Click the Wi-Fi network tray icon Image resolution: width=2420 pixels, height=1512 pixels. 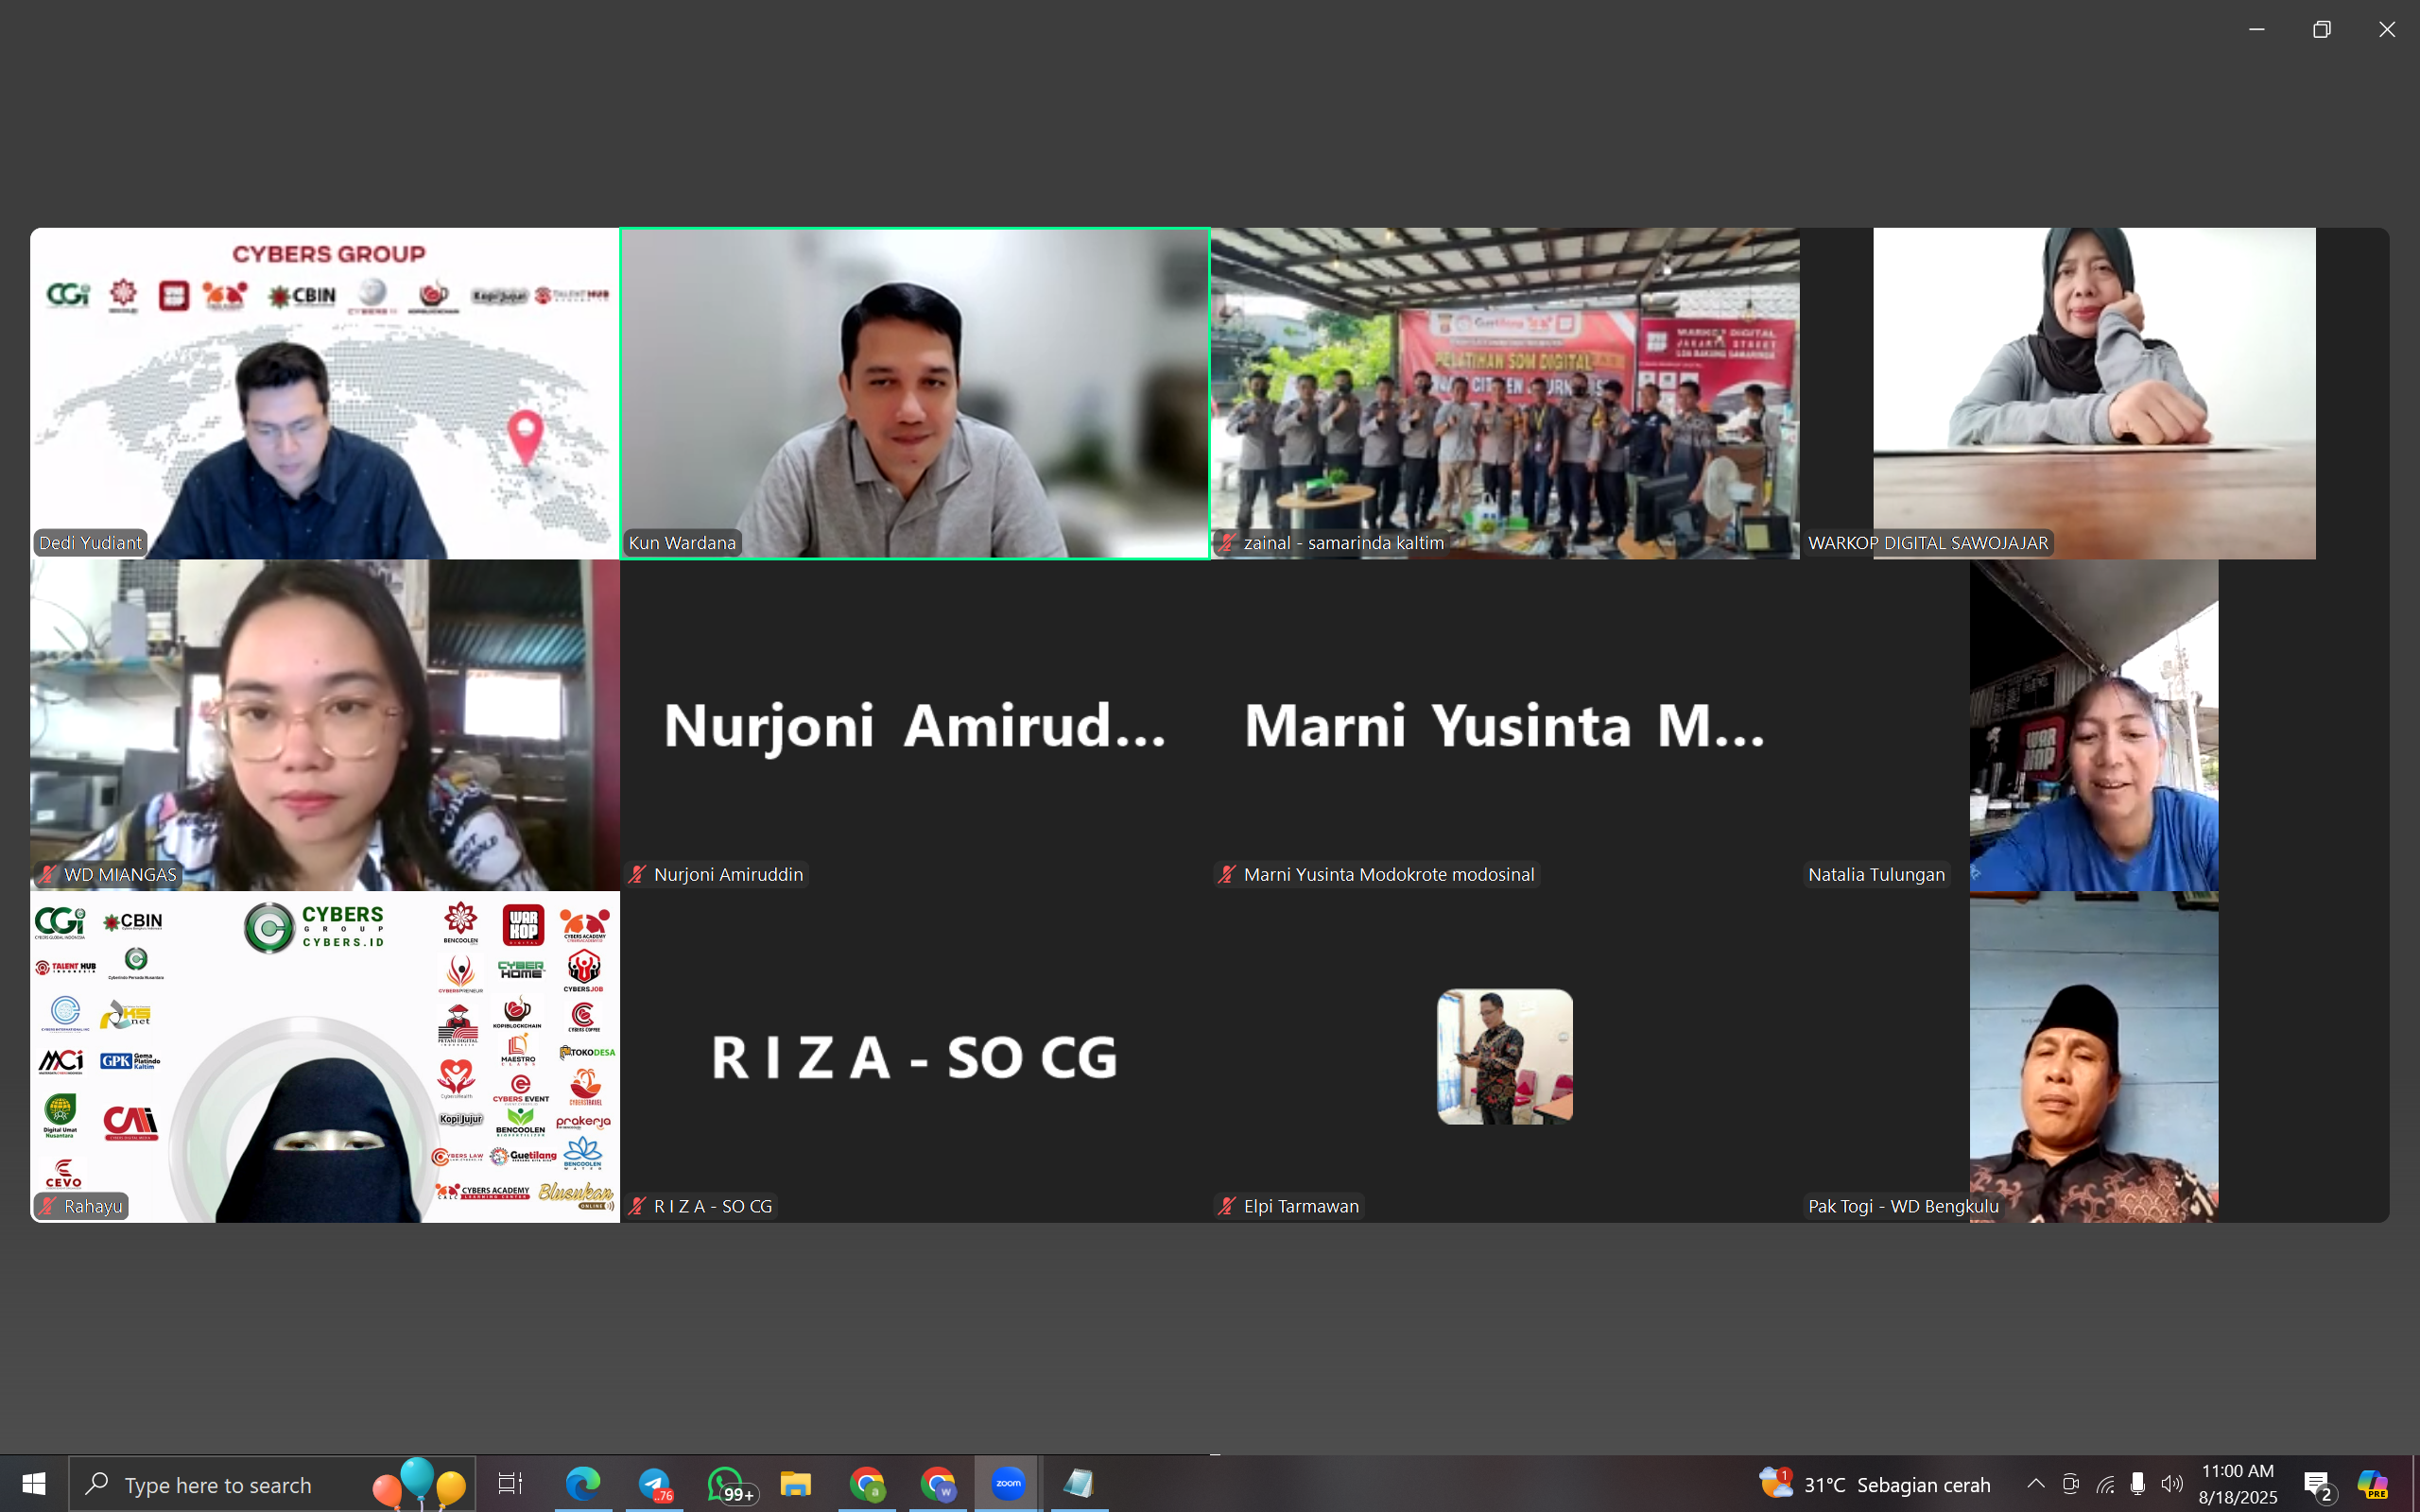click(x=2105, y=1484)
